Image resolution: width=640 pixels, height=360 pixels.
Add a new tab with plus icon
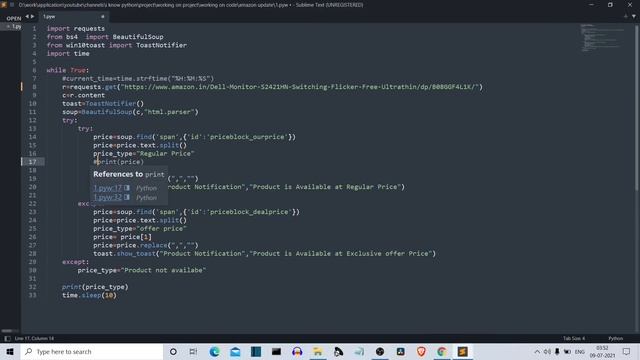pyautogui.click(x=625, y=16)
